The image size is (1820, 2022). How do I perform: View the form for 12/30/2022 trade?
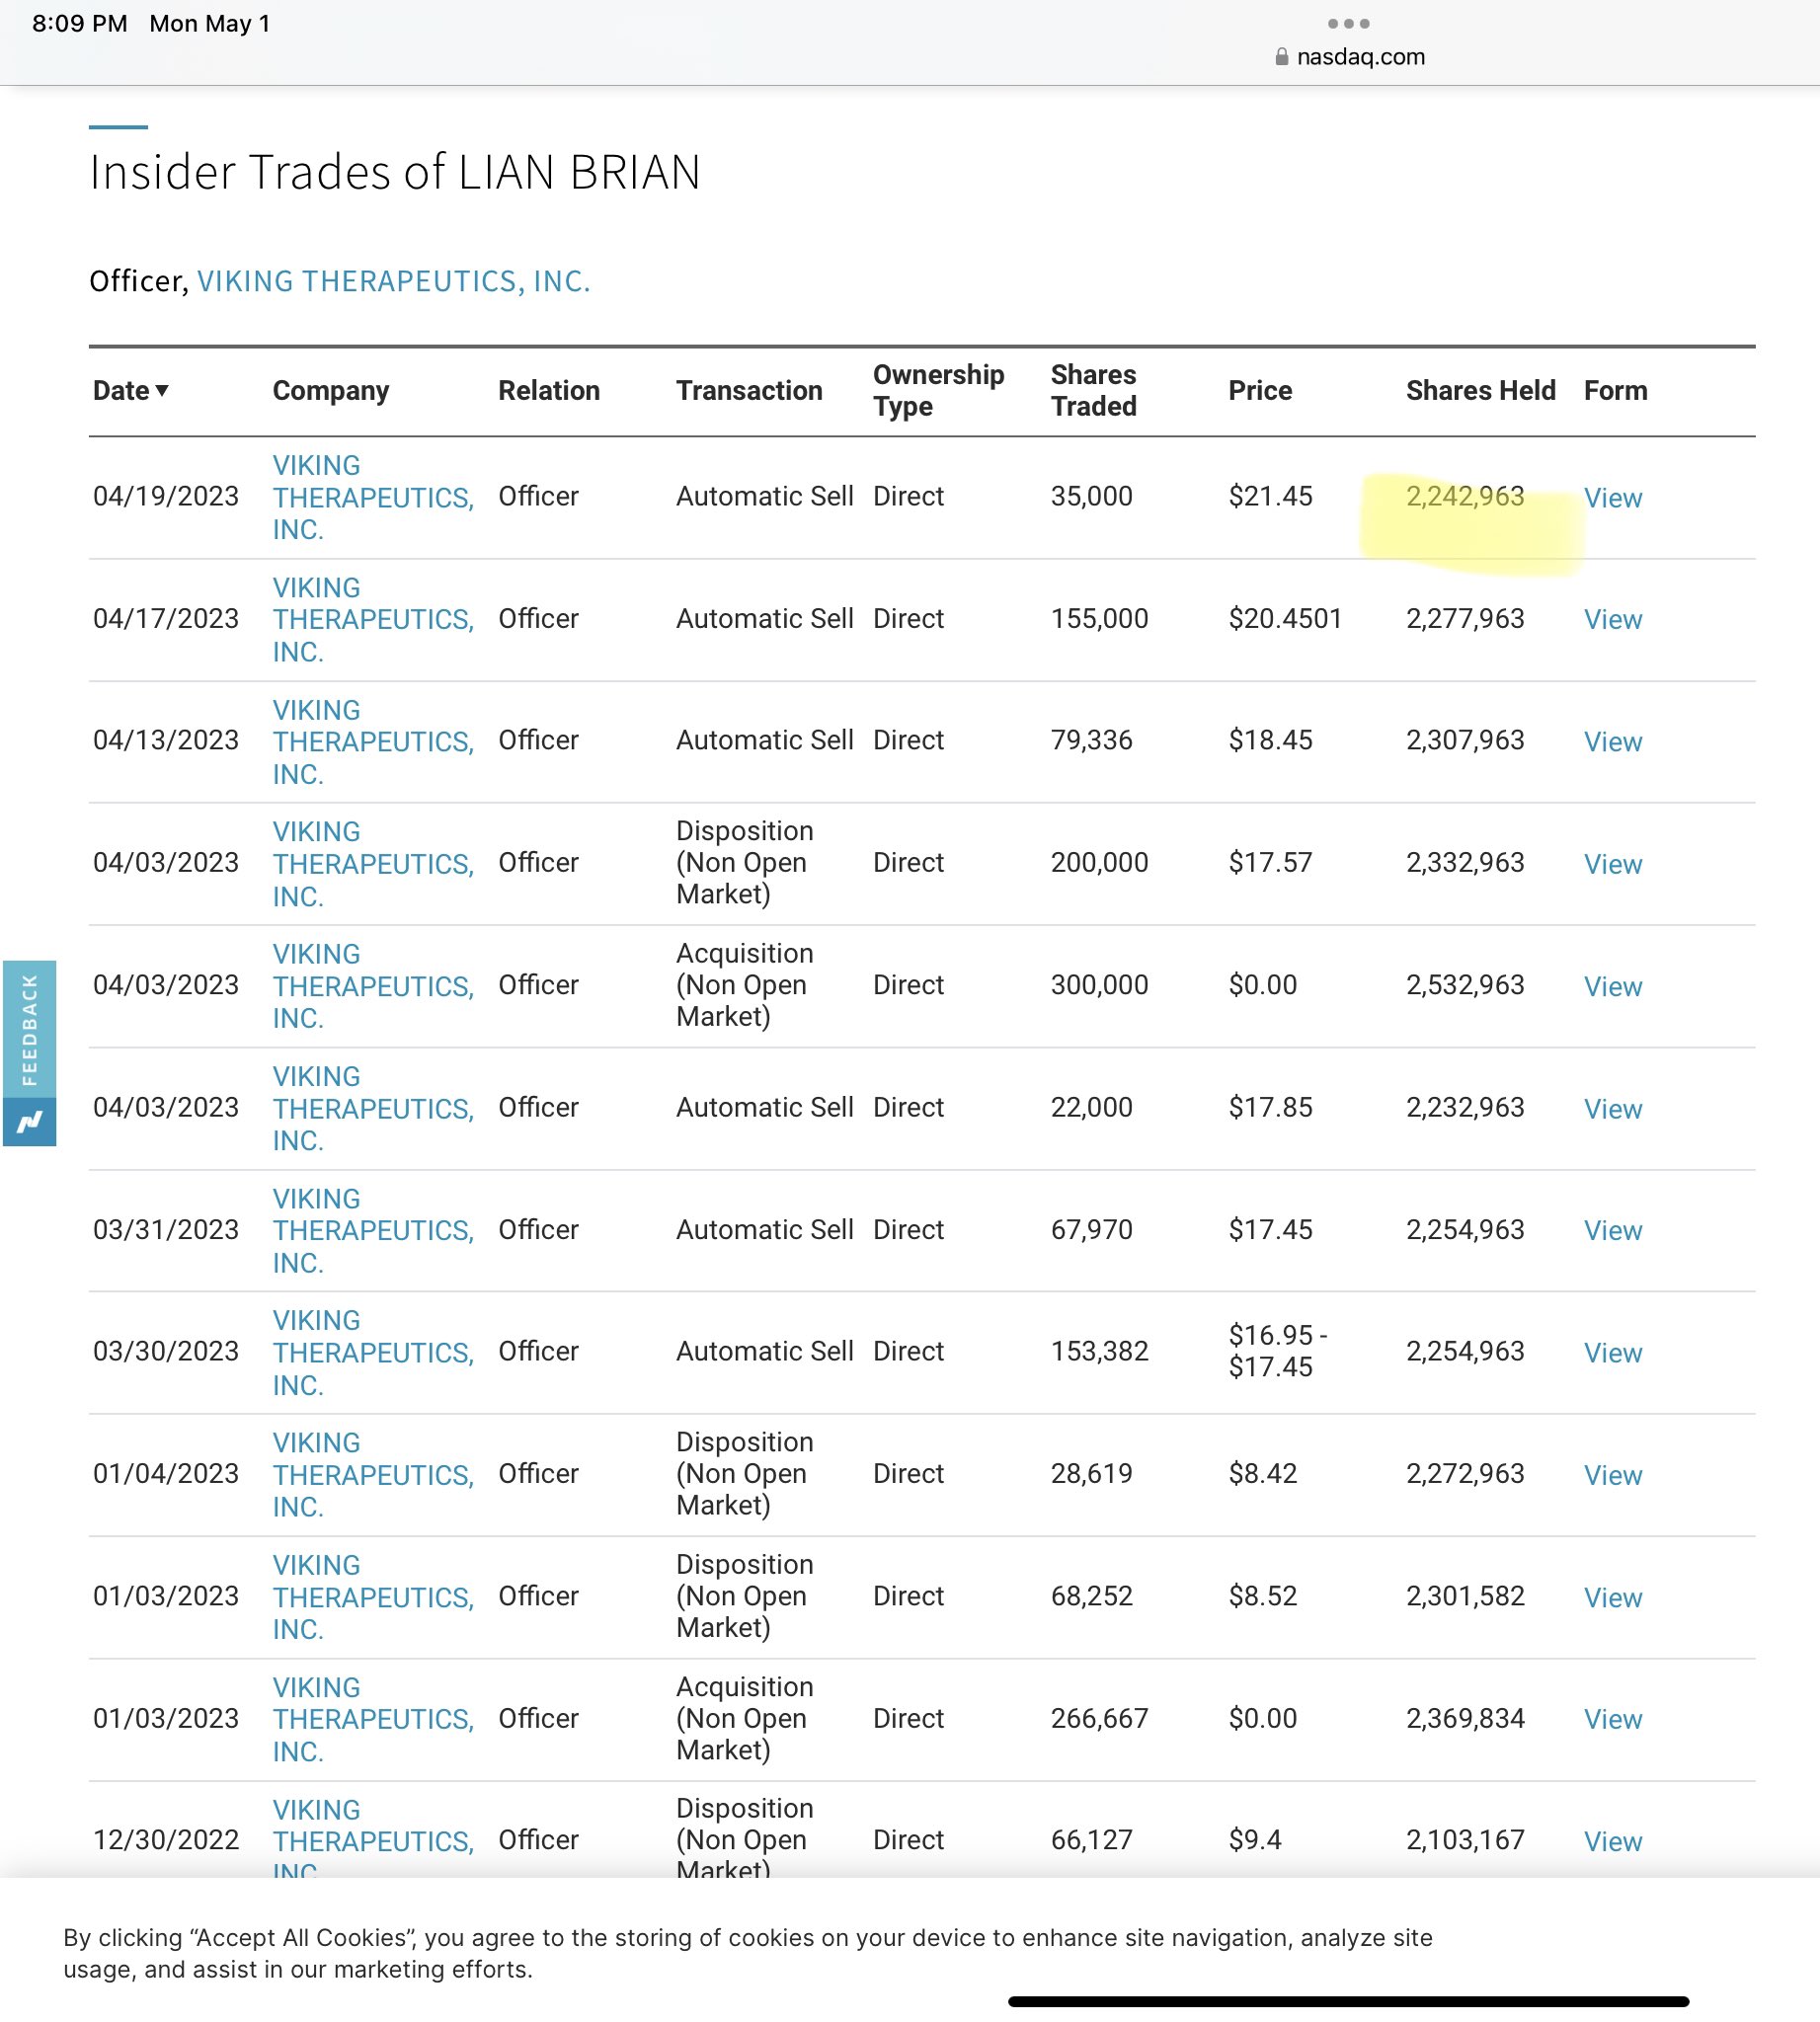(1612, 1841)
